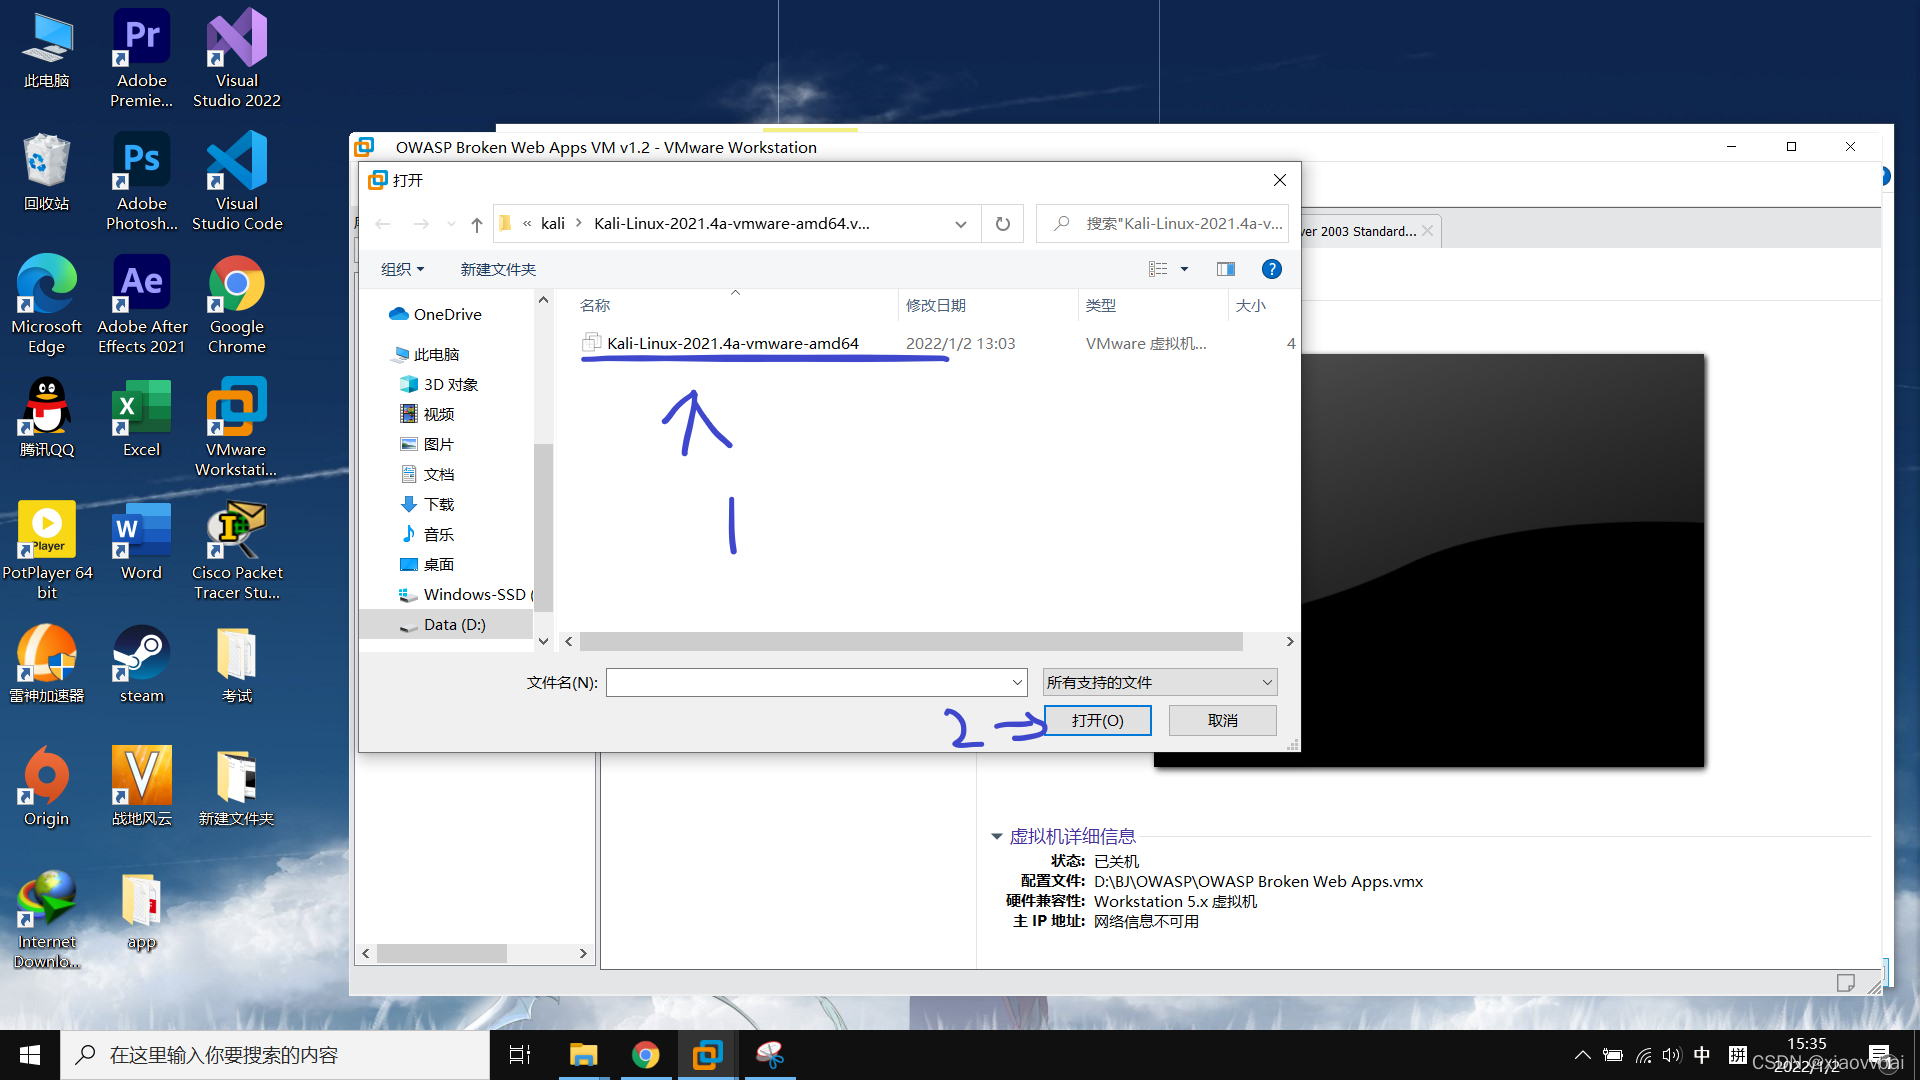Click the file list horizontal scrollbar

[x=910, y=641]
